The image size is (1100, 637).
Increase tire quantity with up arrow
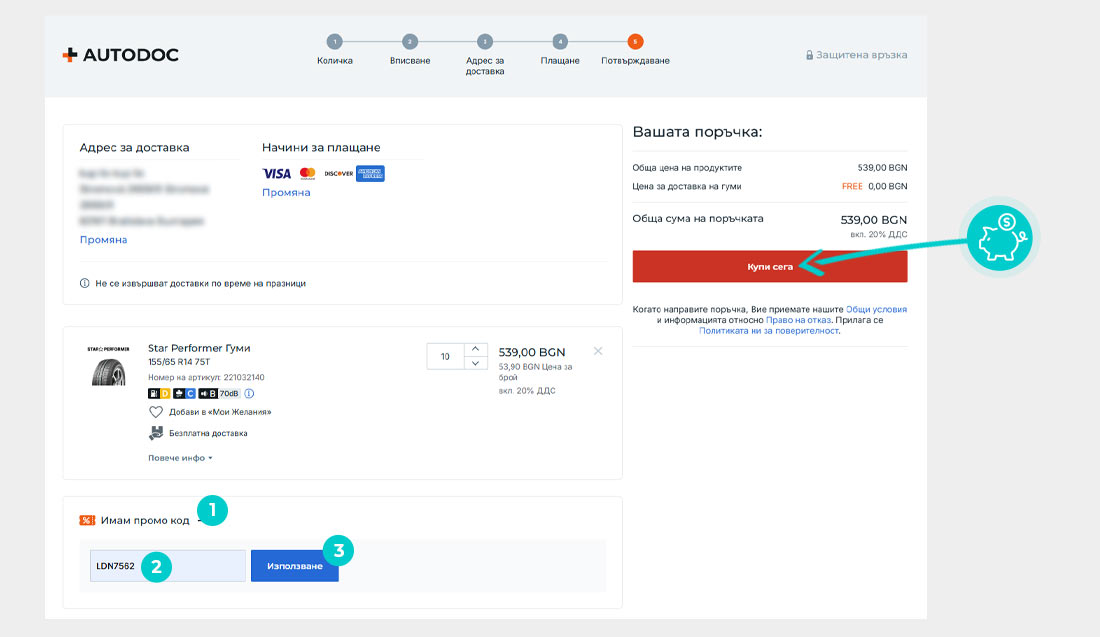point(476,349)
